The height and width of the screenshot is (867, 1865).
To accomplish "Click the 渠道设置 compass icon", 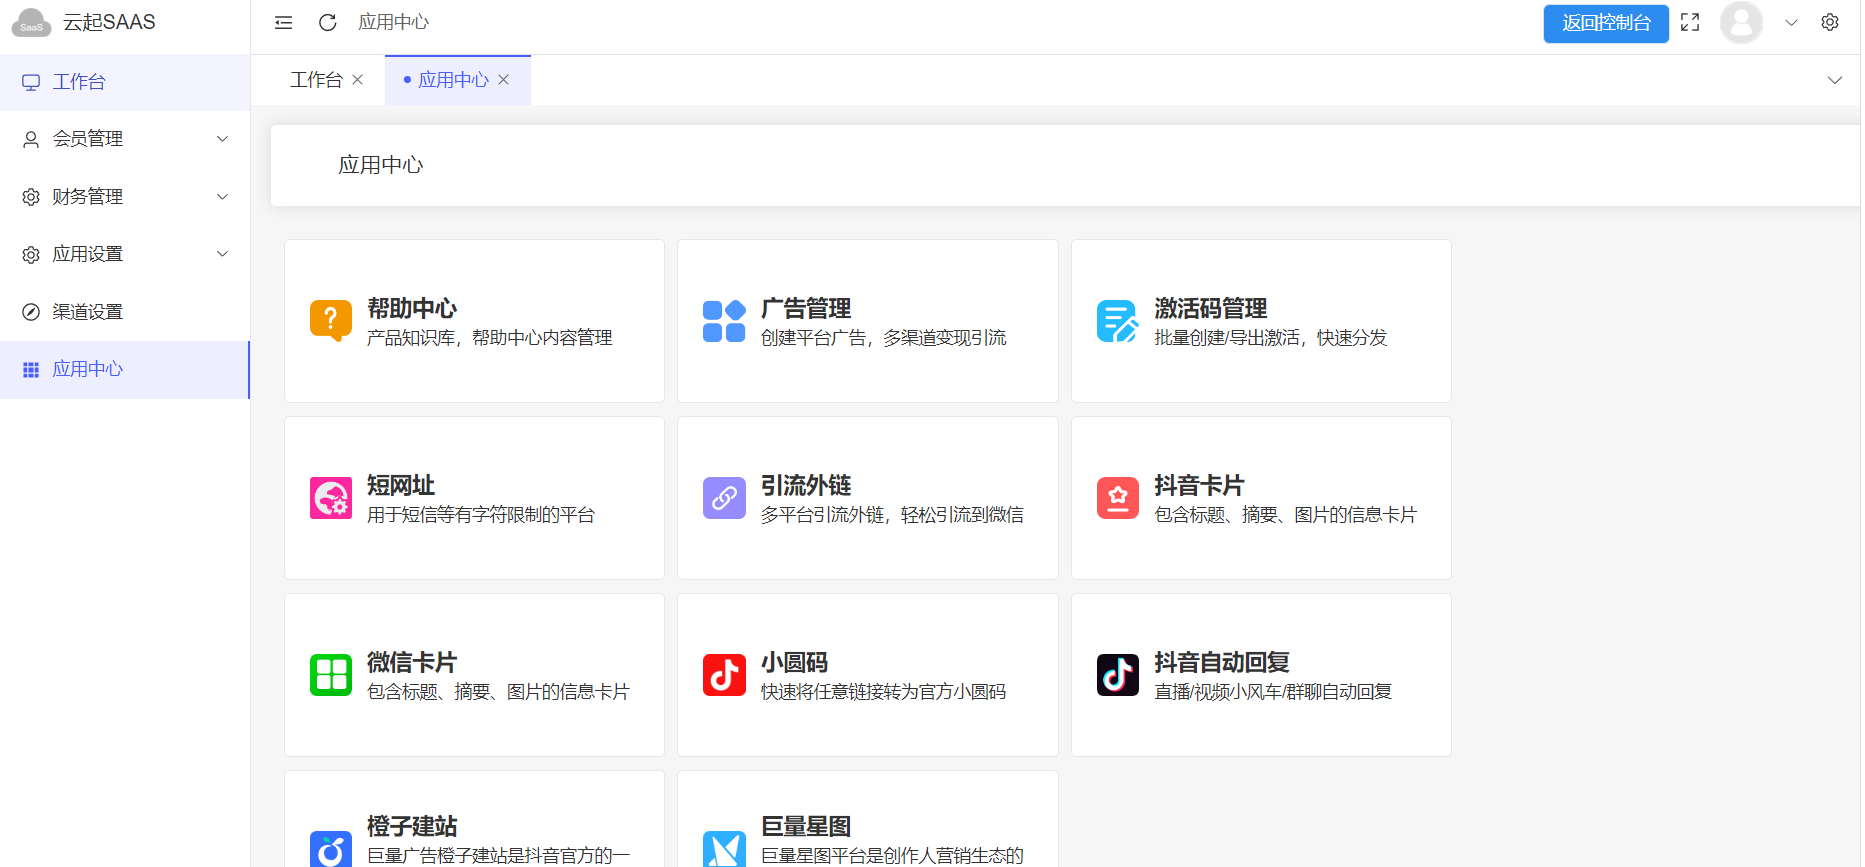I will click(x=31, y=312).
